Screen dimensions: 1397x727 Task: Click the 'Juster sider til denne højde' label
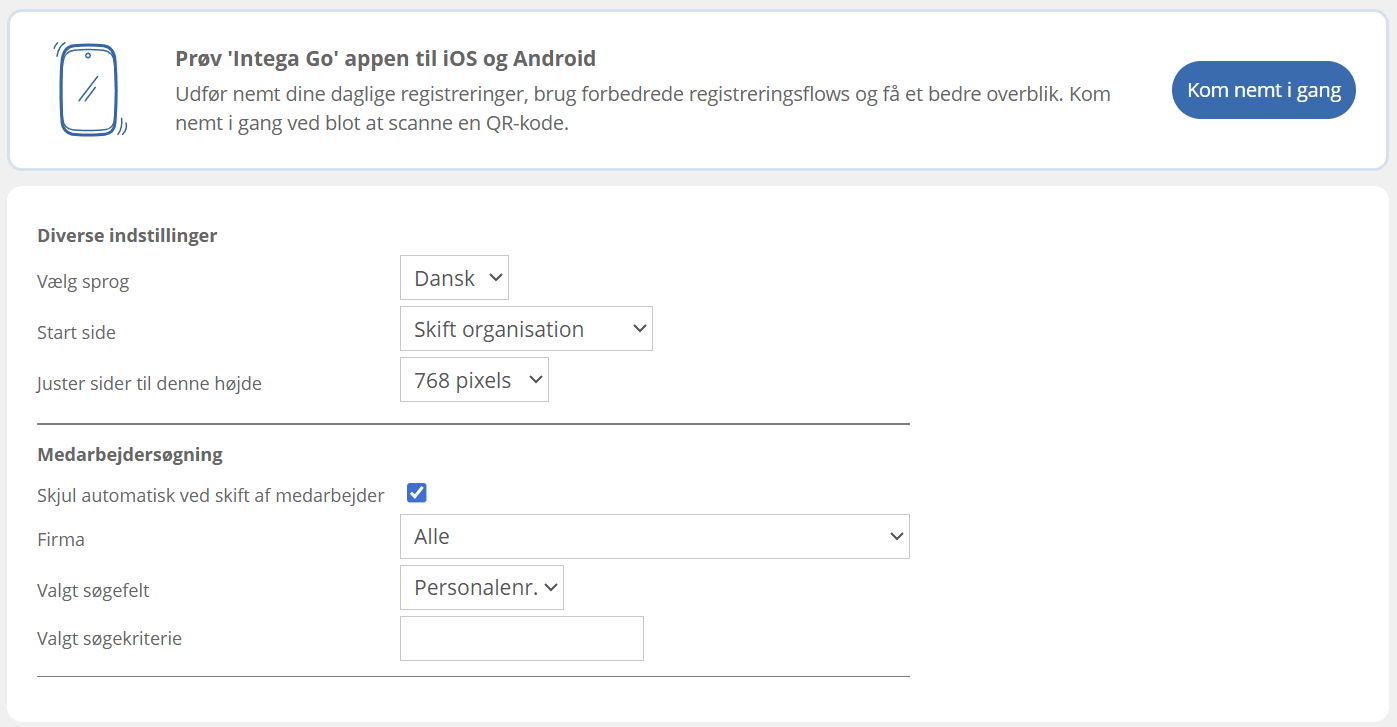[149, 384]
